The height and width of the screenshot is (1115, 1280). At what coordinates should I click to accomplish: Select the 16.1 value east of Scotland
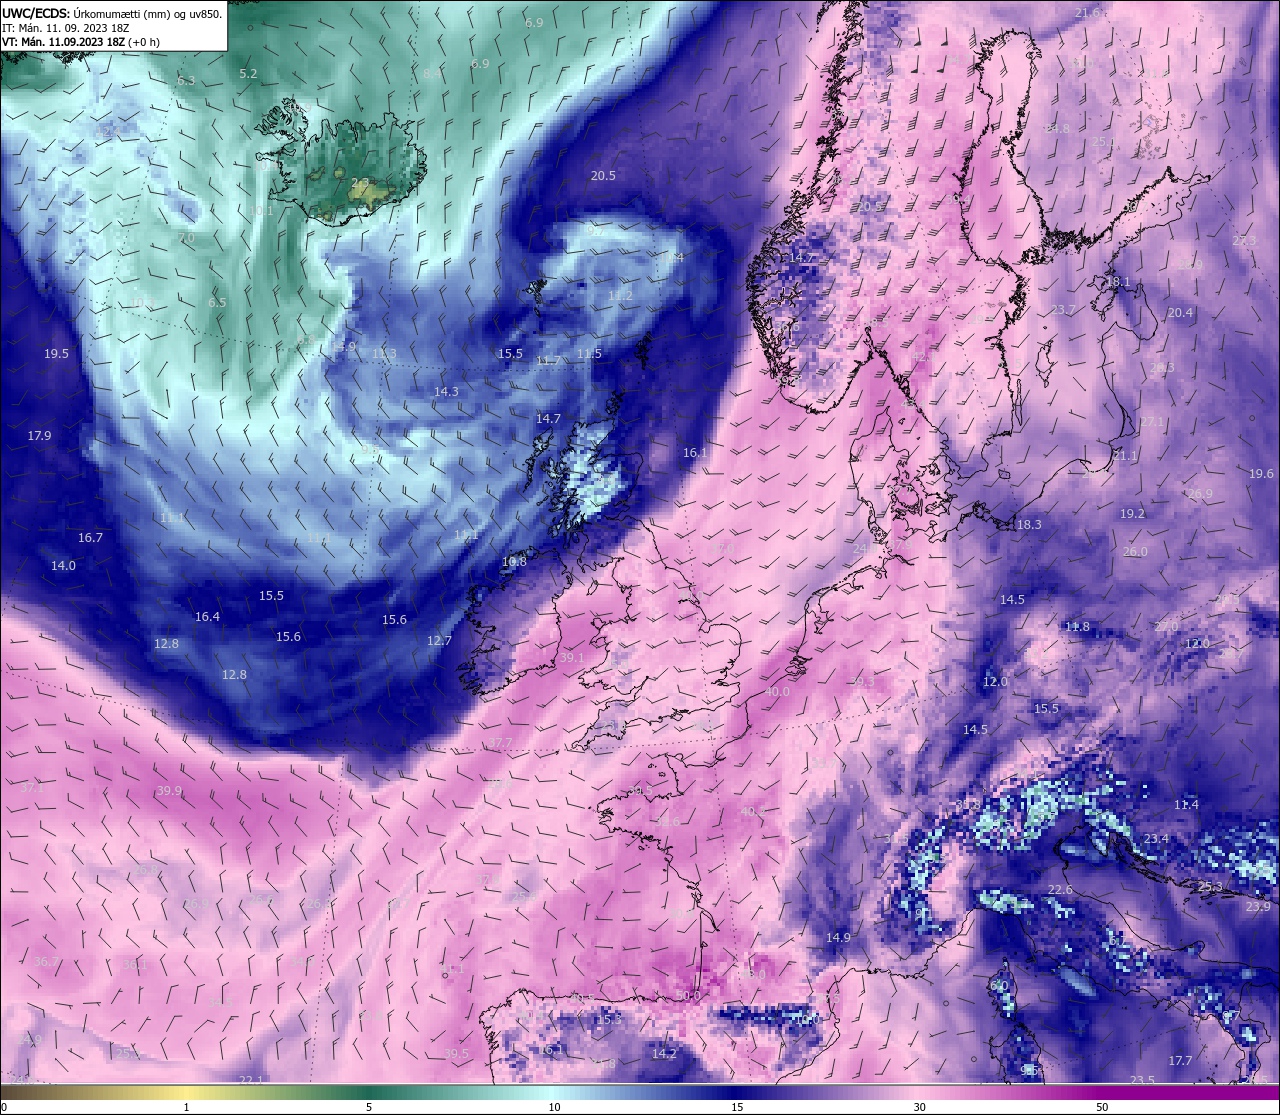[x=695, y=453]
